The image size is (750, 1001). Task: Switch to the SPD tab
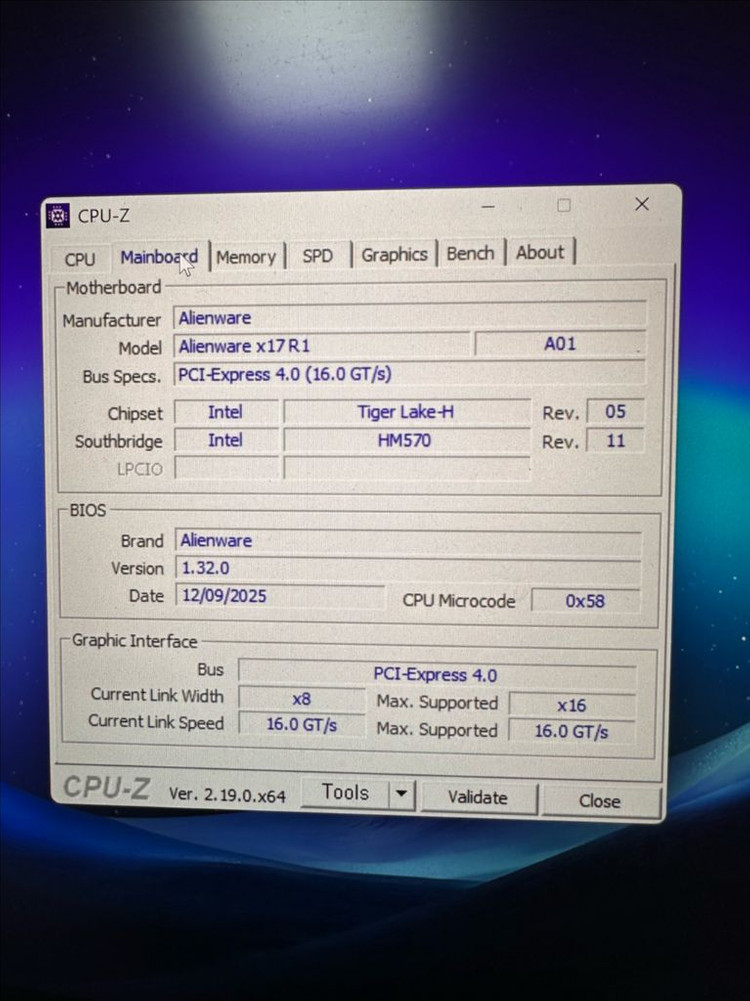[x=318, y=255]
